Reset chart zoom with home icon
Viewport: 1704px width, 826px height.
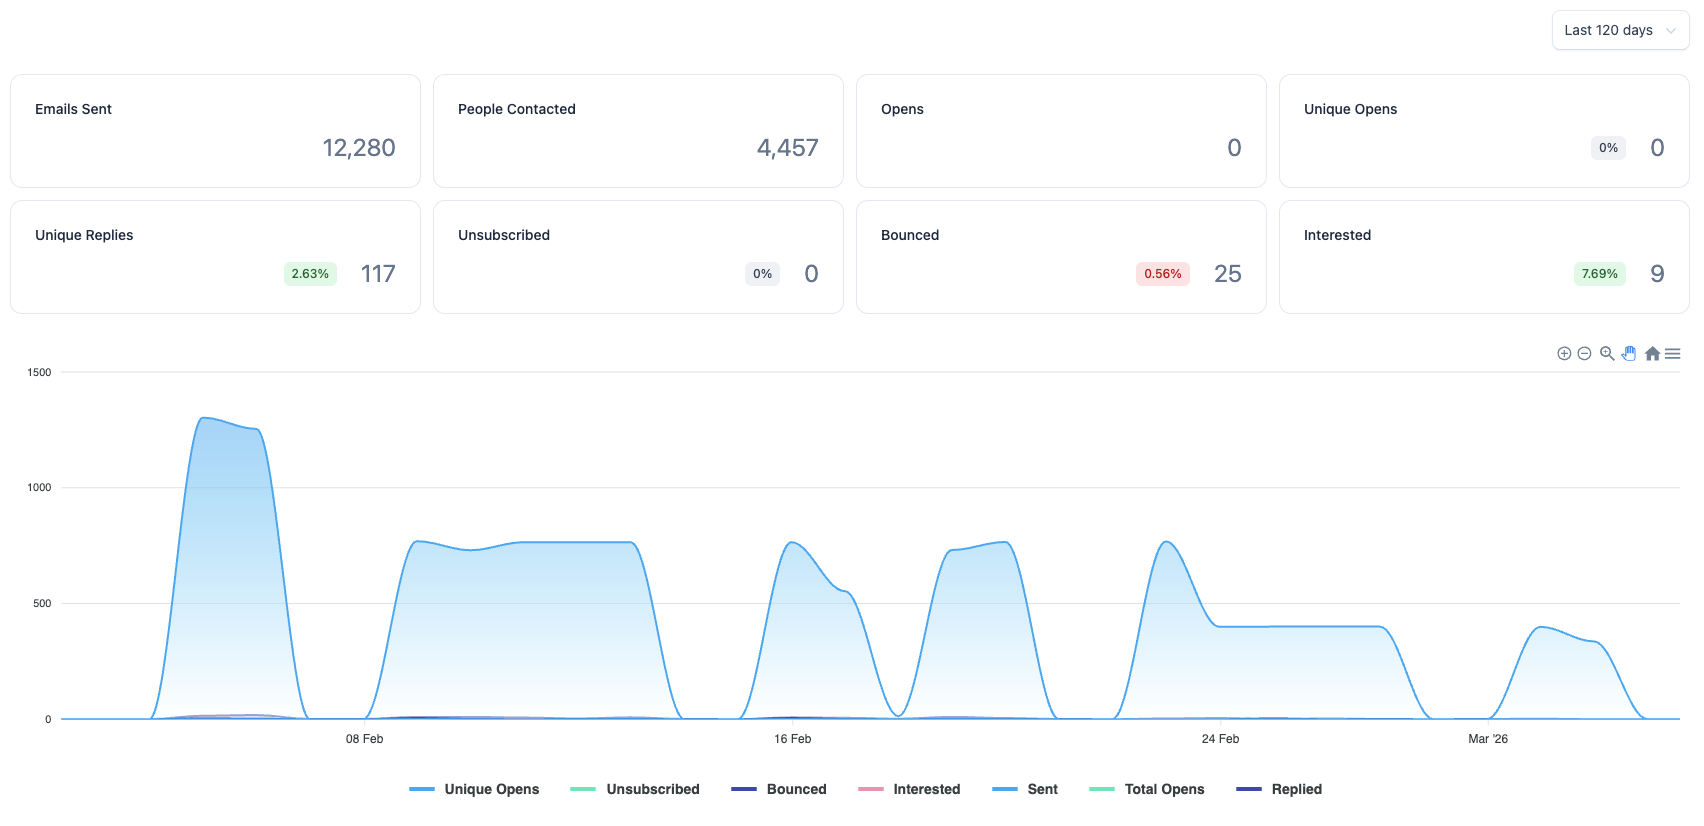pos(1652,353)
